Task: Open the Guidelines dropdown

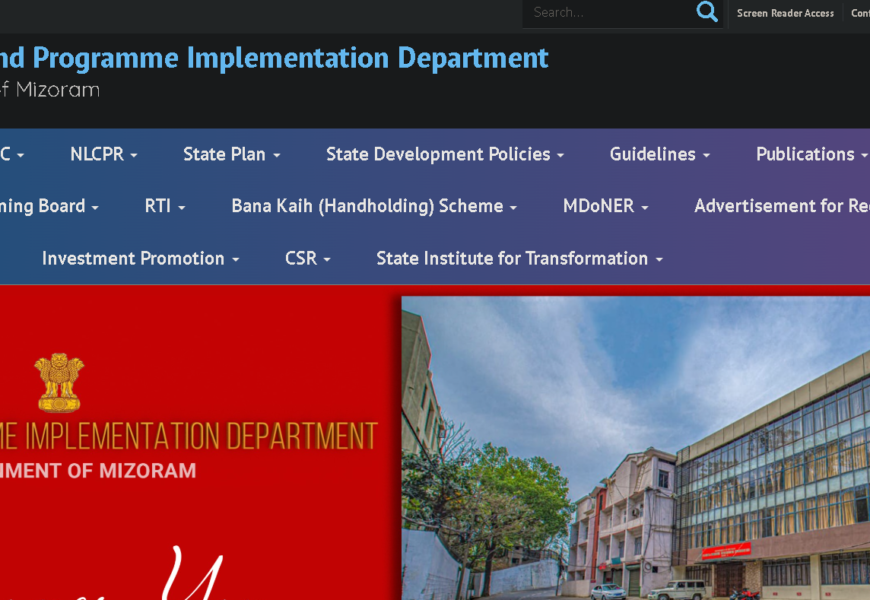Action: [659, 154]
